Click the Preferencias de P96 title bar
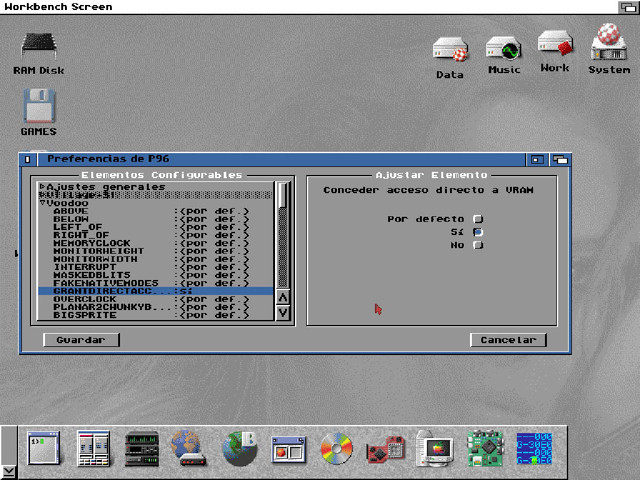 point(281,160)
